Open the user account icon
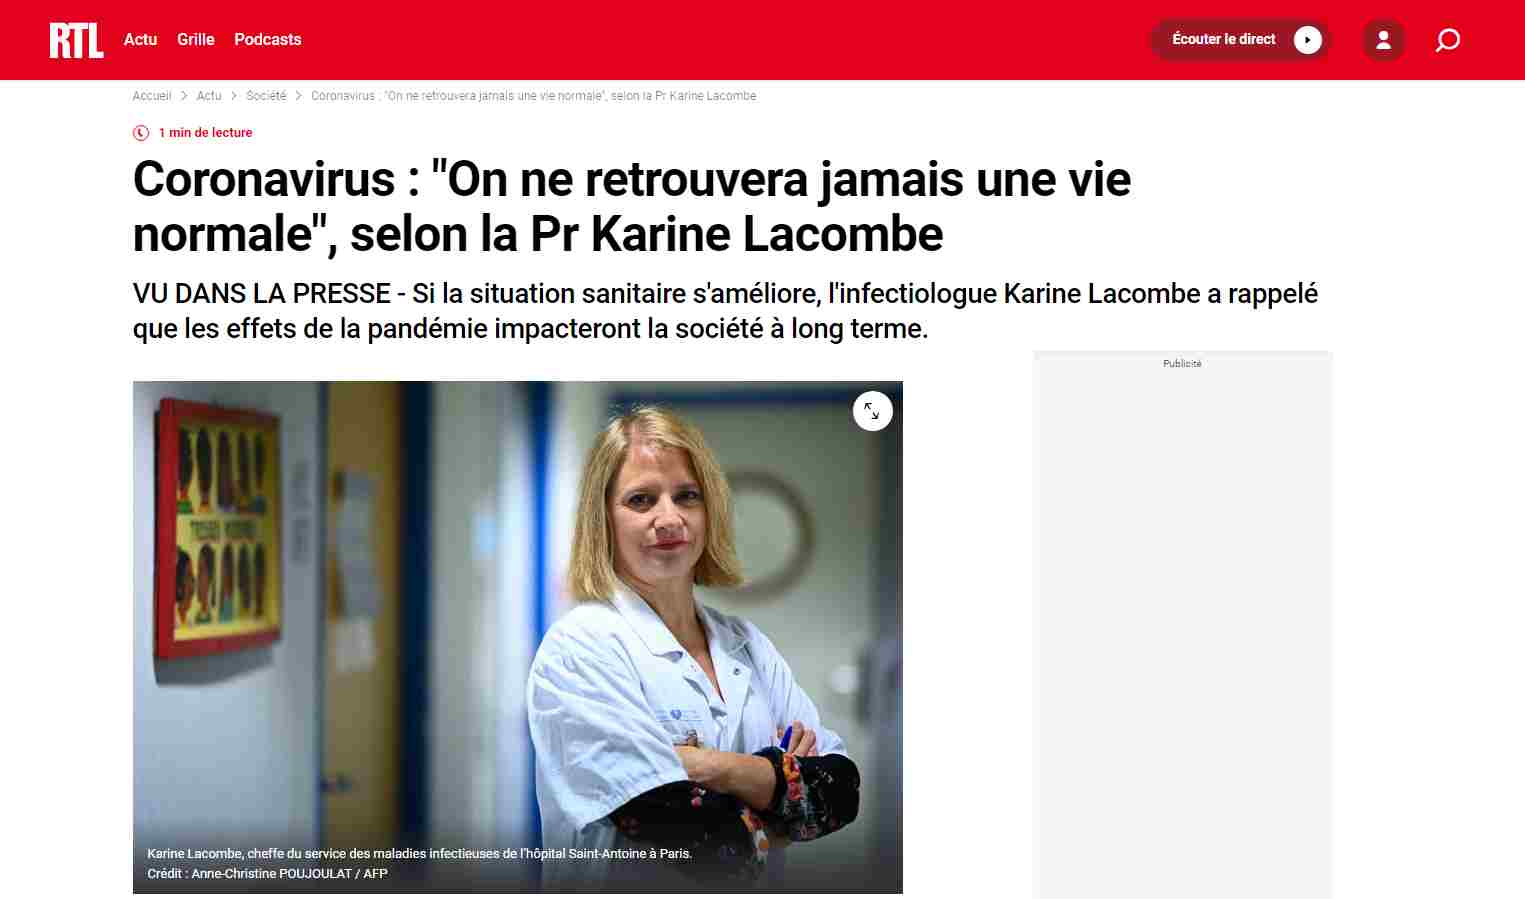 1384,40
